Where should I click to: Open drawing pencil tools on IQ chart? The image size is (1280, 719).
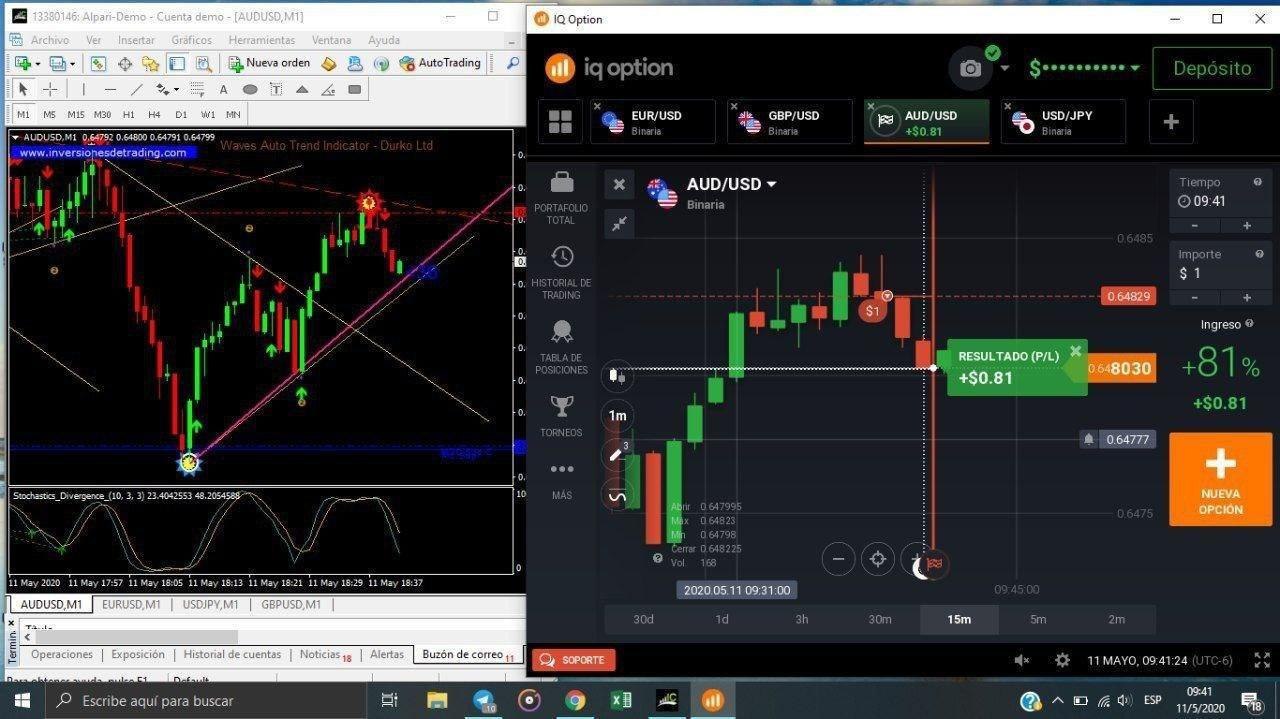(x=617, y=455)
